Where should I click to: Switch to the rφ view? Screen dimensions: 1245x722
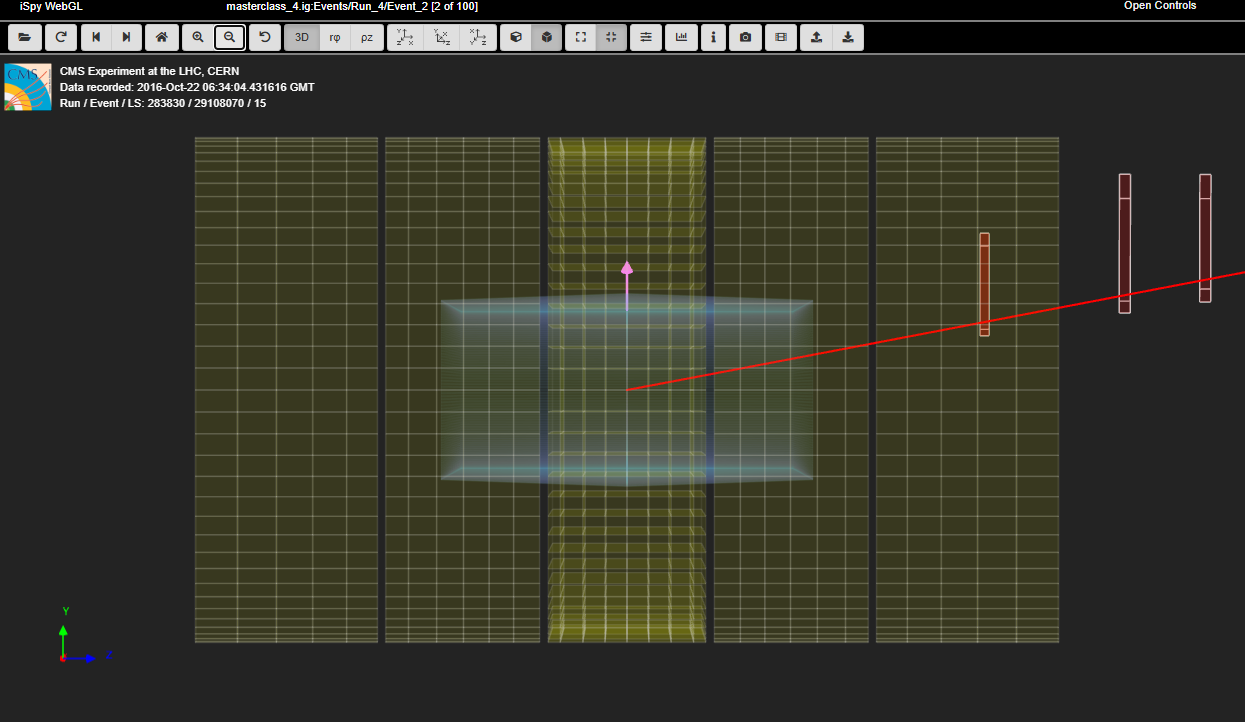pyautogui.click(x=335, y=38)
